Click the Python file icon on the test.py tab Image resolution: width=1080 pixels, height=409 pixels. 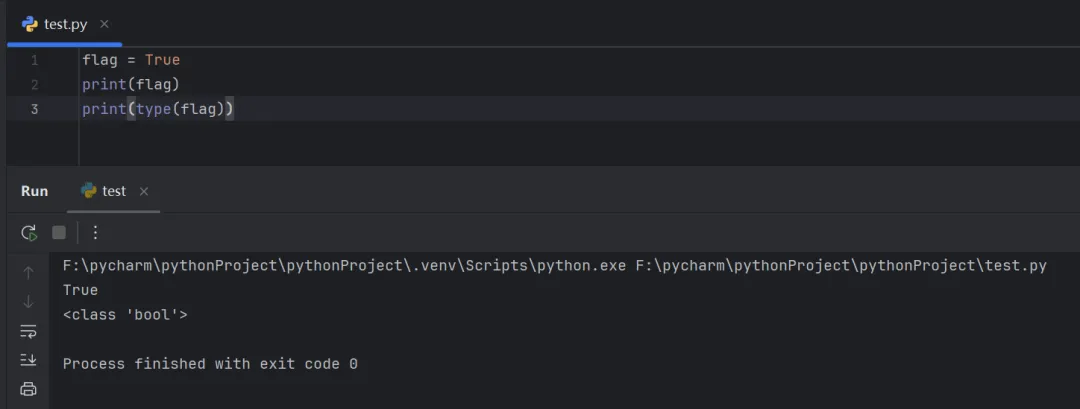click(x=30, y=24)
